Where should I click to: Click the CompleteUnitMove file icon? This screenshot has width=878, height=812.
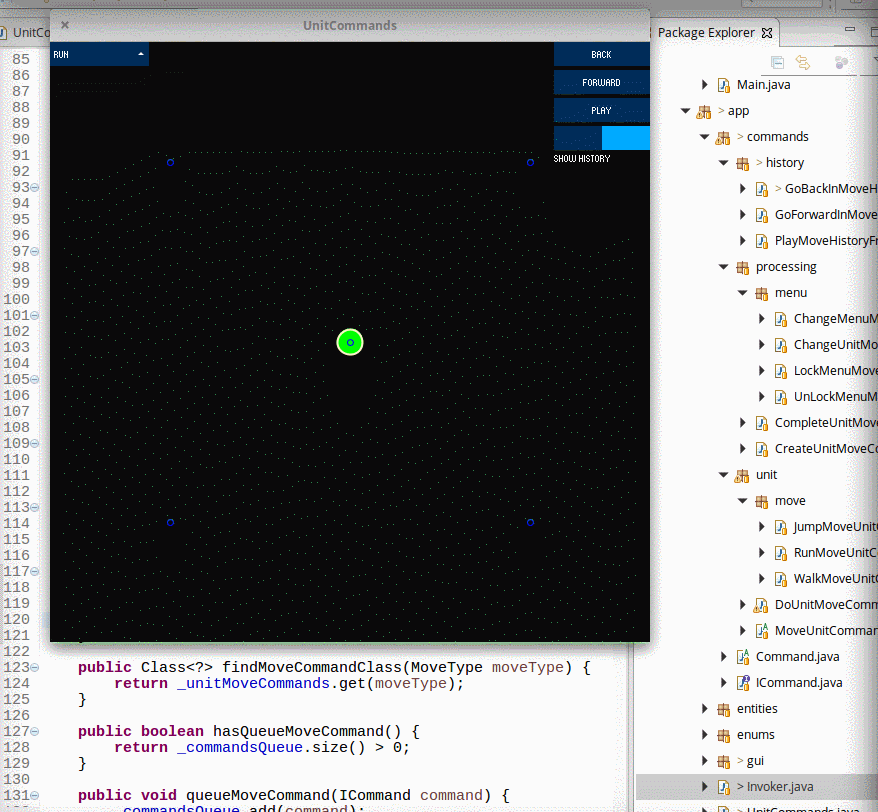point(762,423)
